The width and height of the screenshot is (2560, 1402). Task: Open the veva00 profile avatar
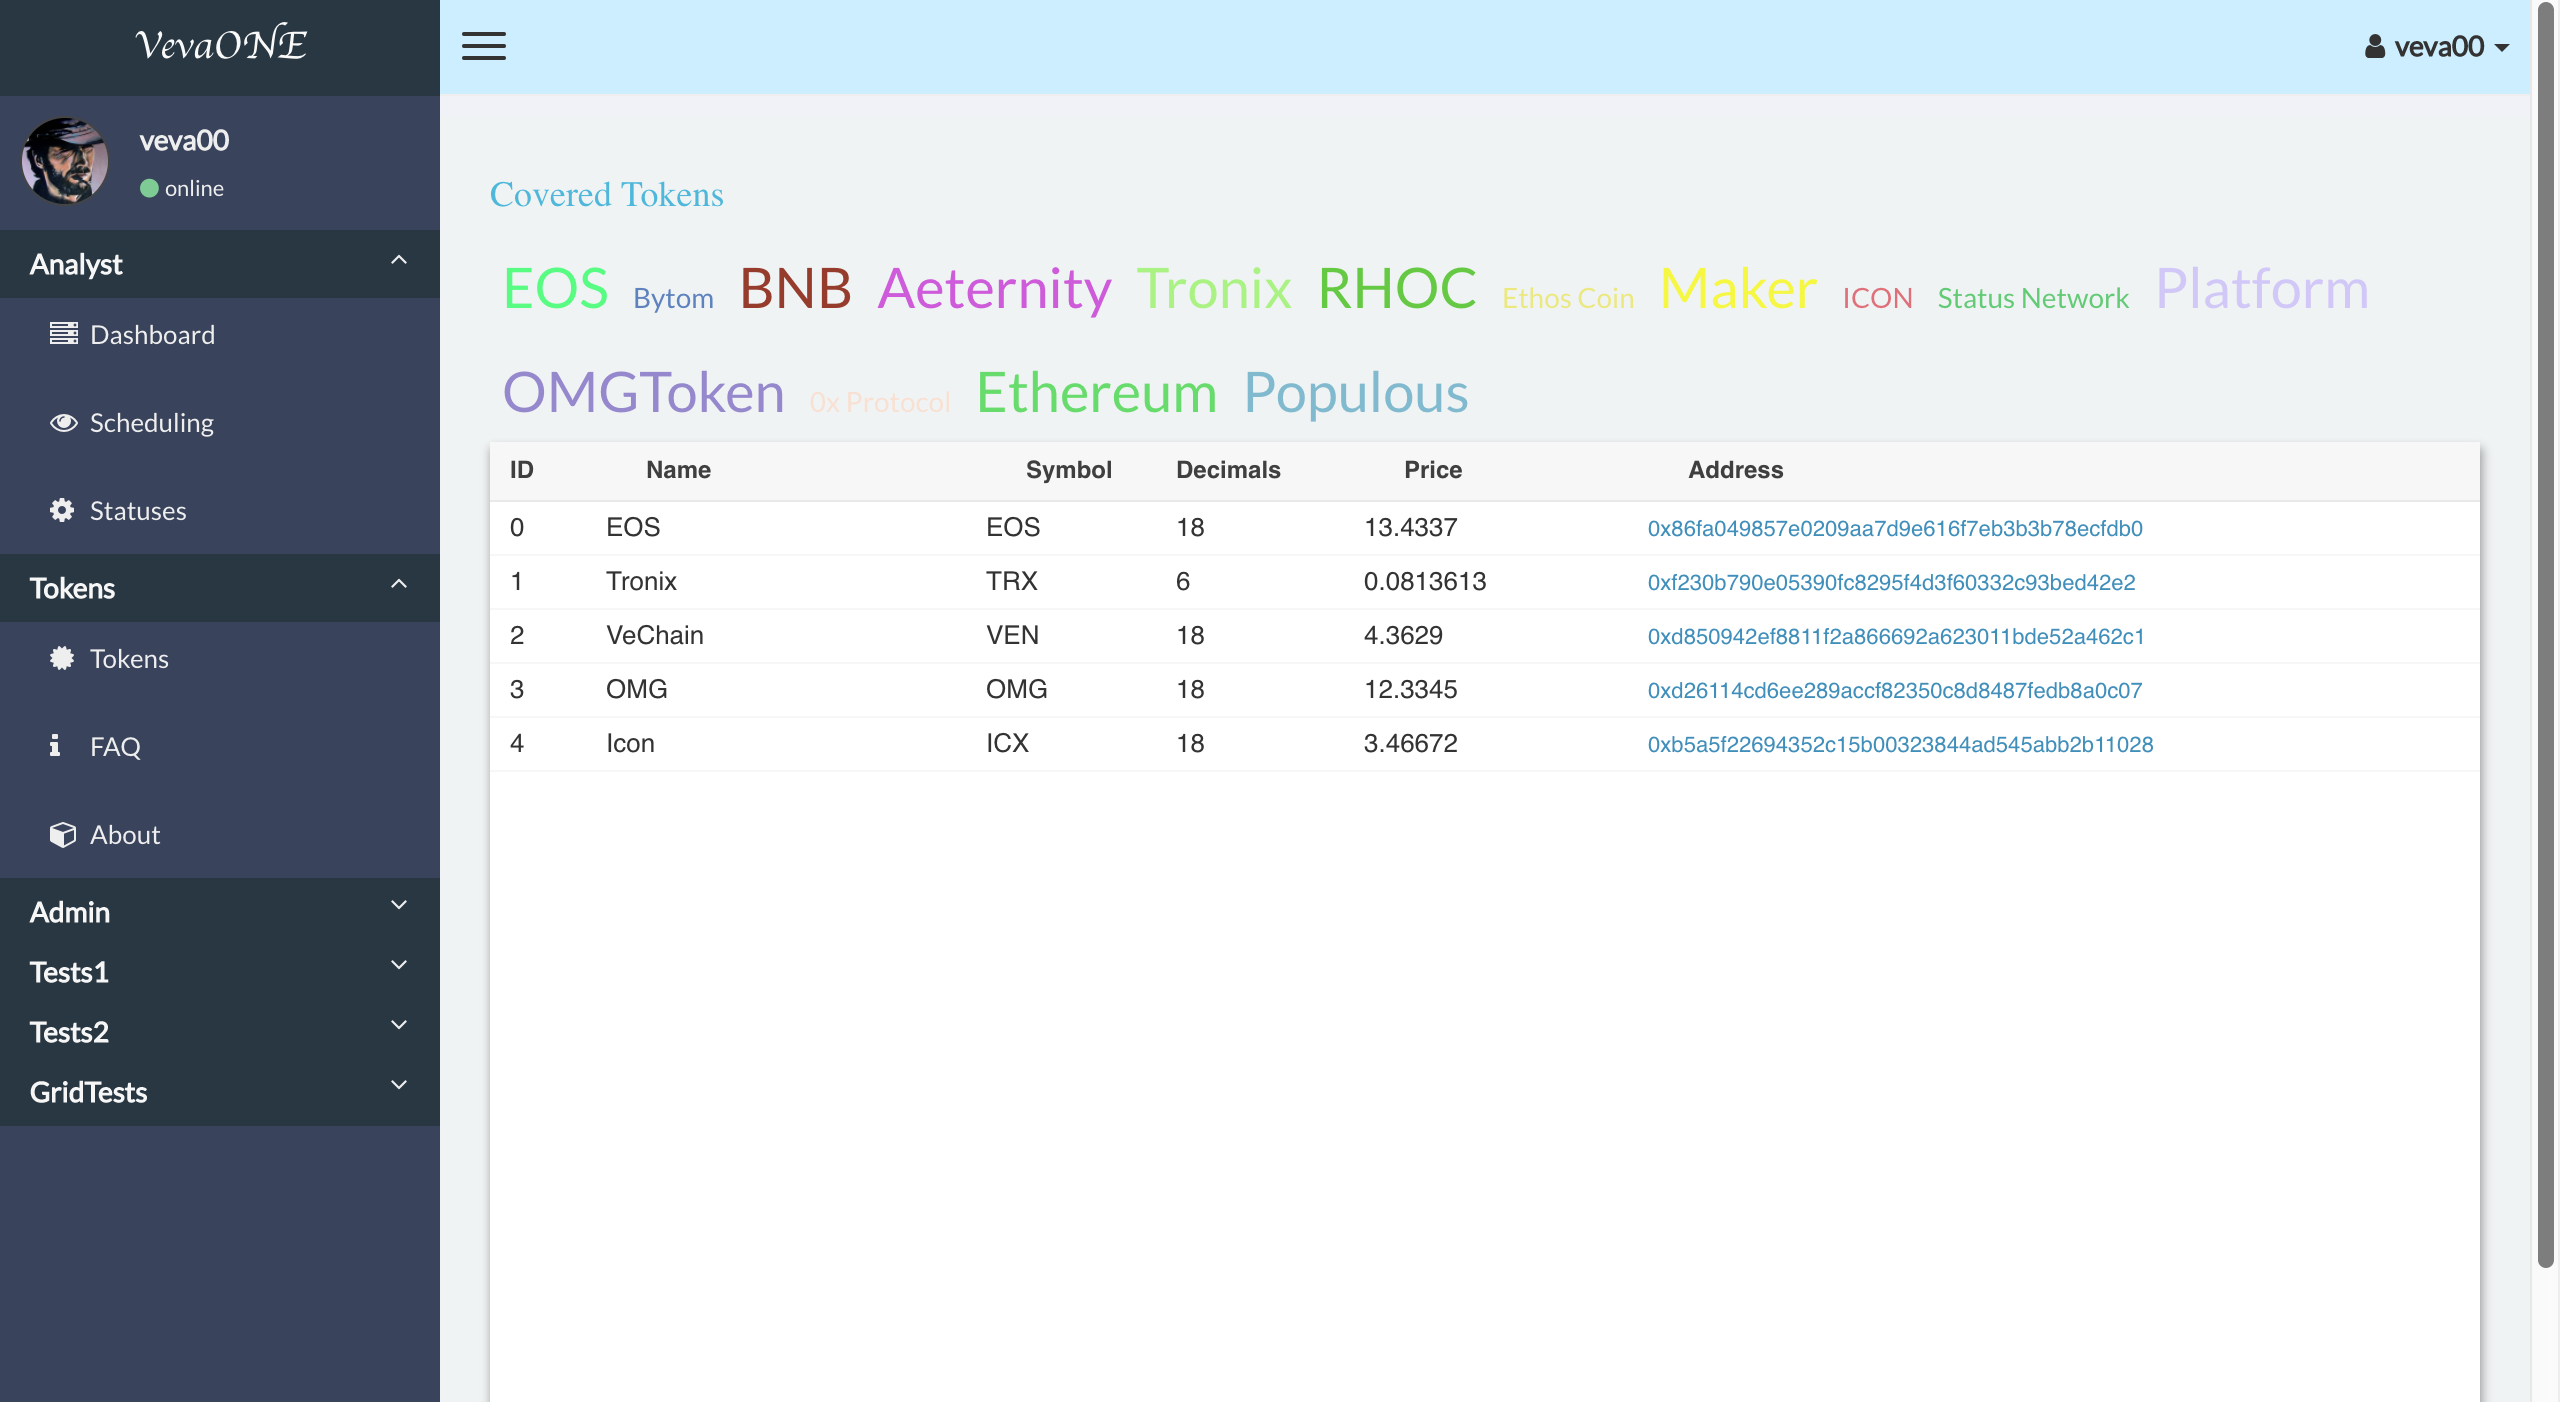click(x=65, y=161)
